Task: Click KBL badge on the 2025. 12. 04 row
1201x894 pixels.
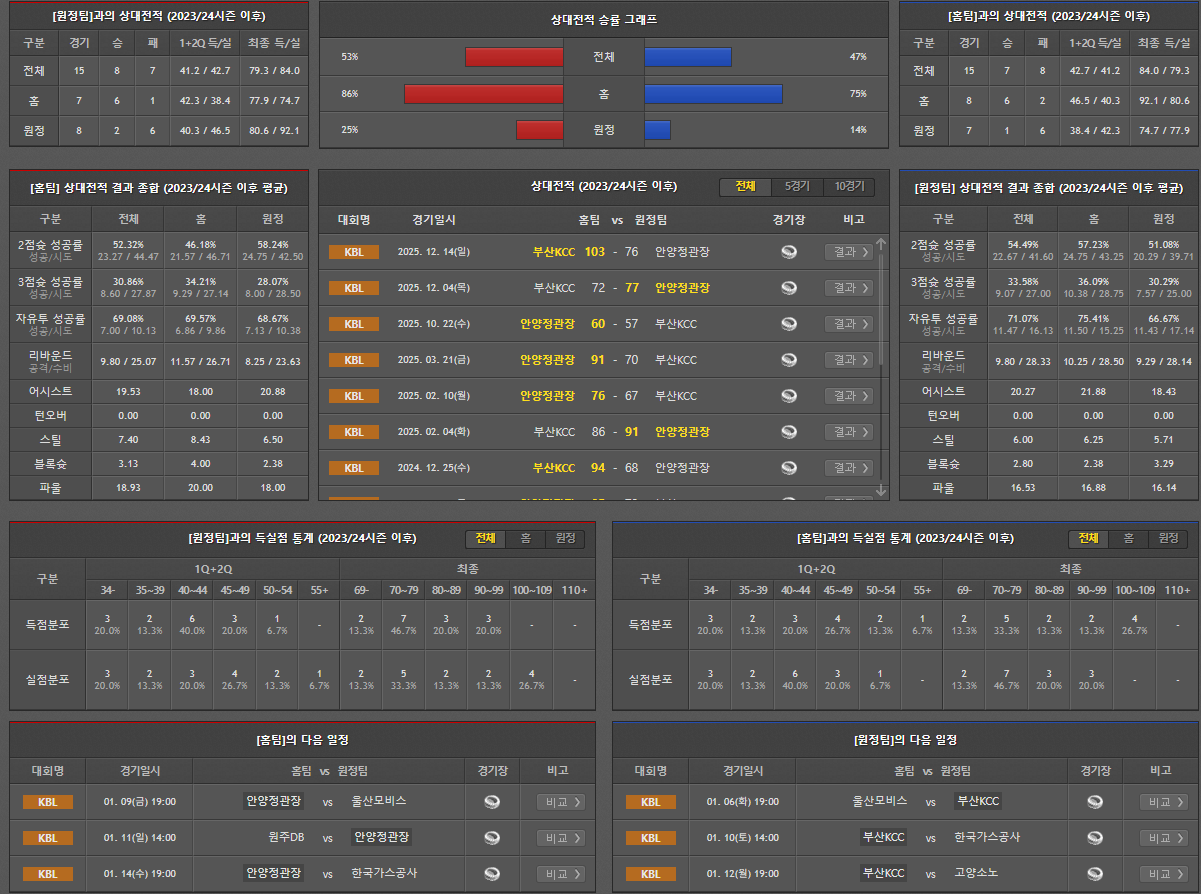Action: [x=354, y=288]
